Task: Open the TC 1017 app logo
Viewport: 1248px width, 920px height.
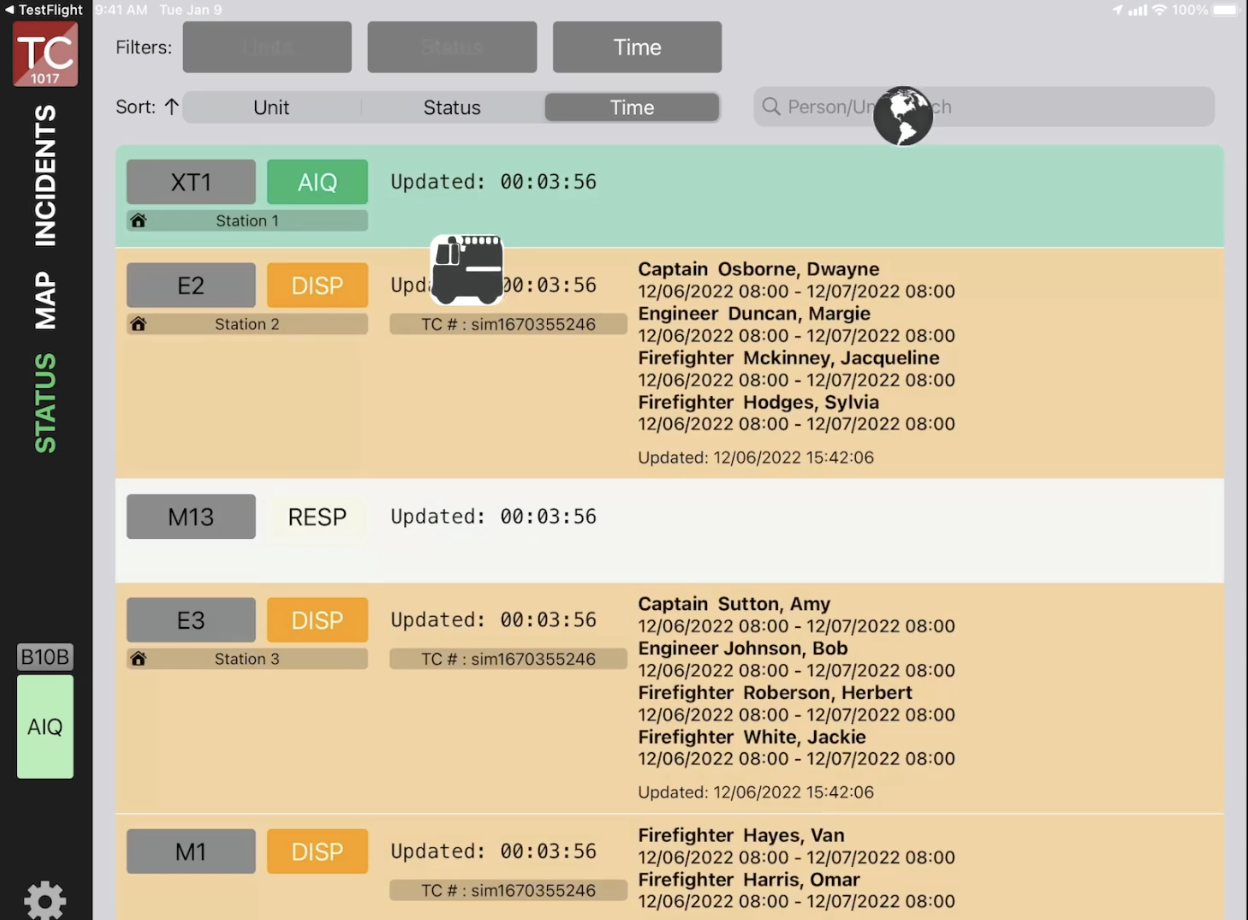Action: click(45, 54)
